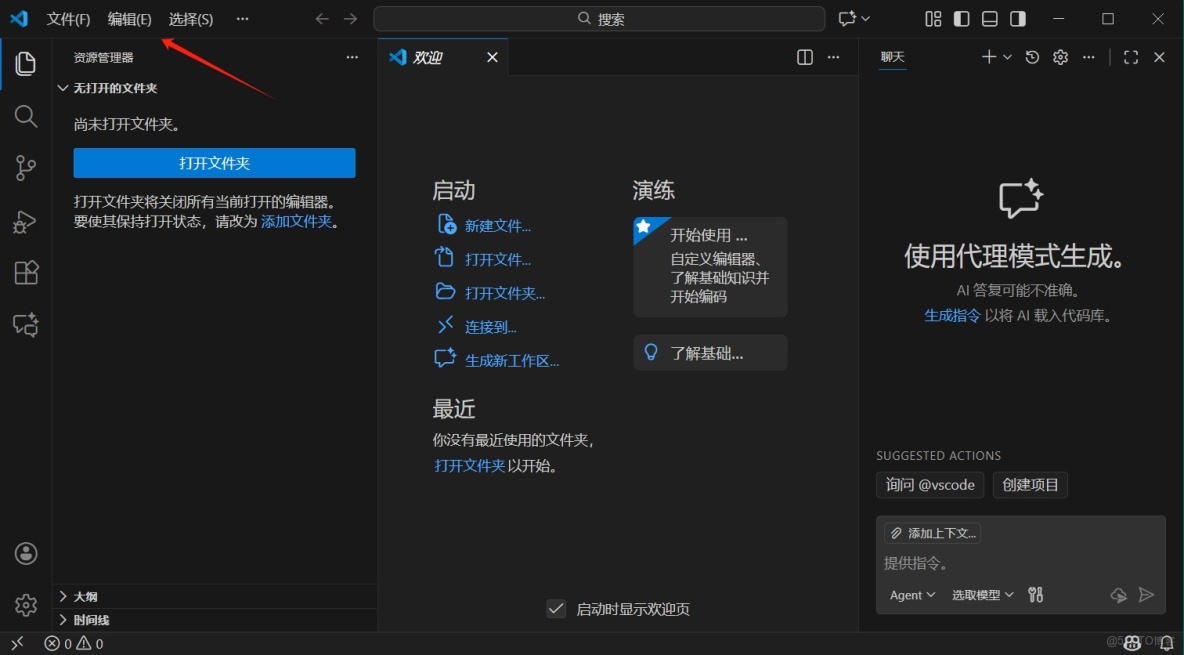The width and height of the screenshot is (1184, 655).
Task: Click the search box in the title bar
Action: 599,18
